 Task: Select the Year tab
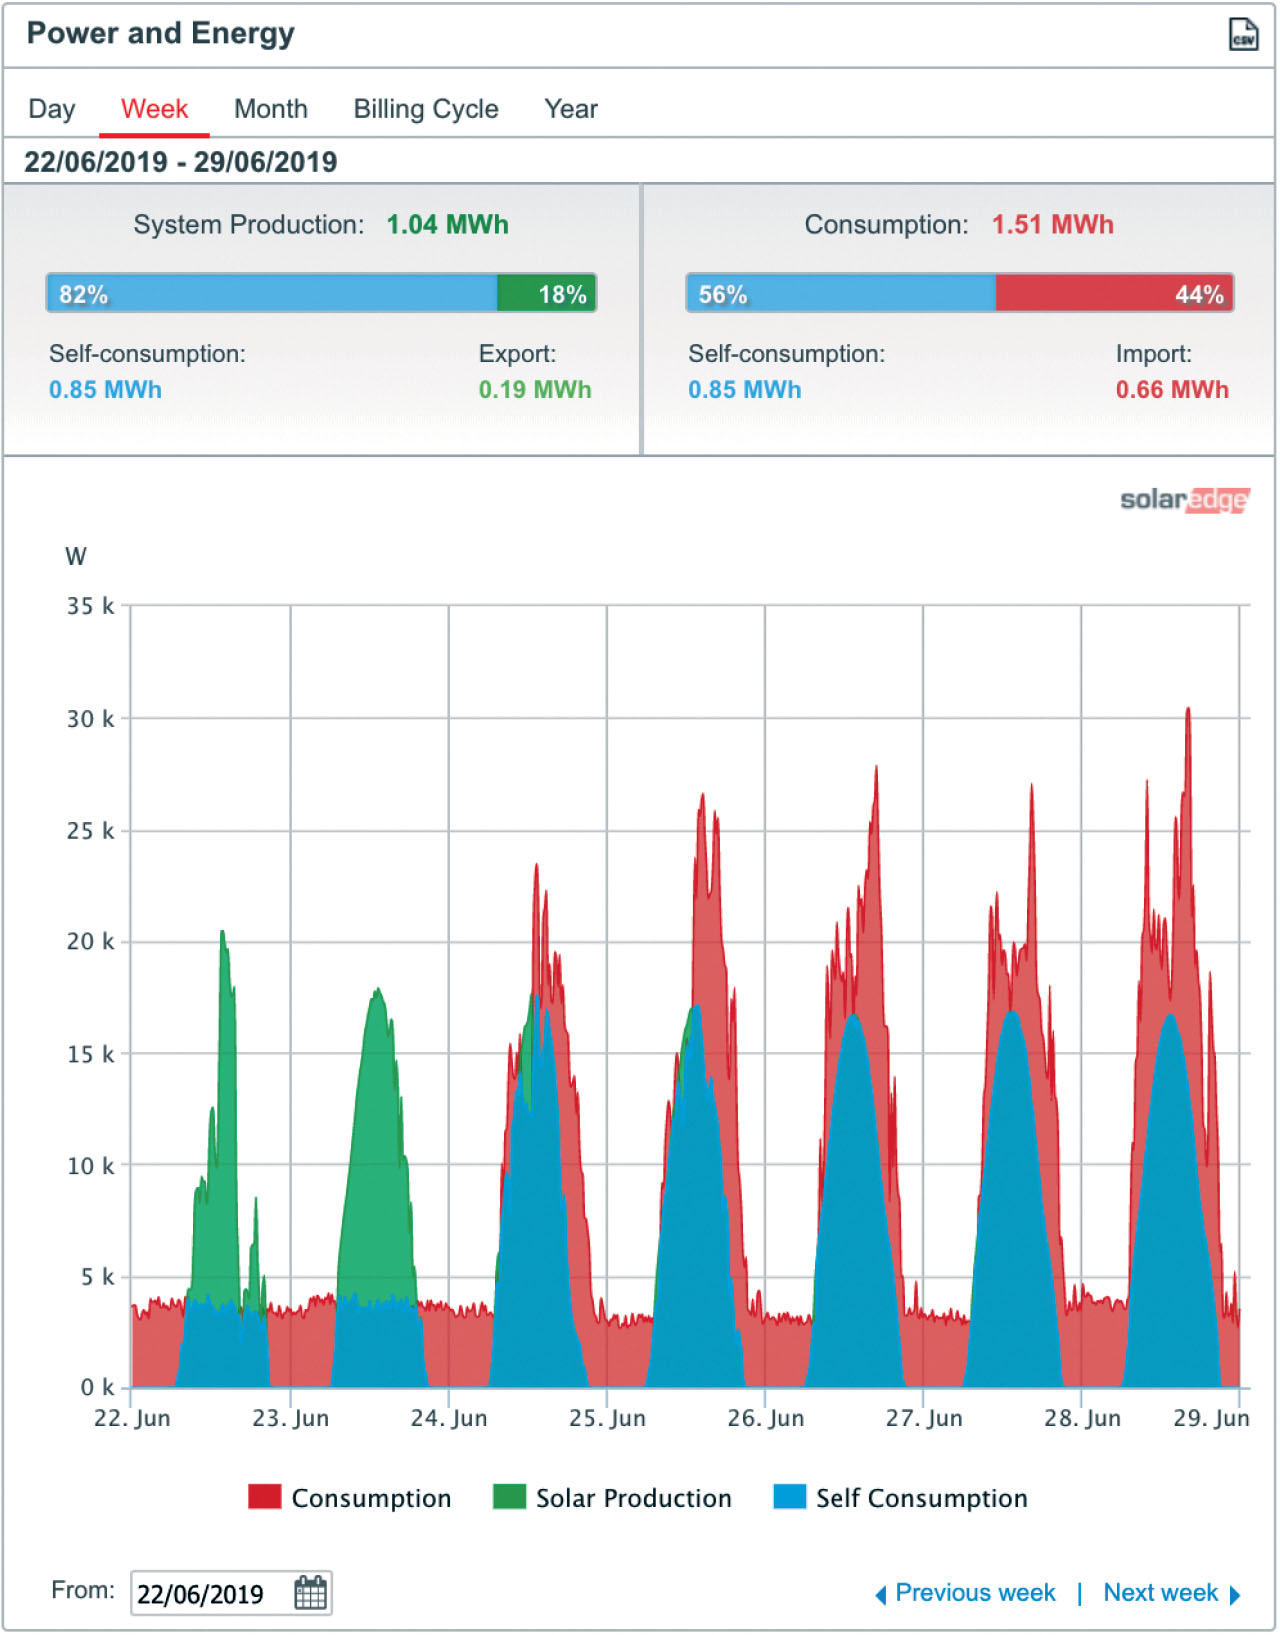click(x=571, y=109)
